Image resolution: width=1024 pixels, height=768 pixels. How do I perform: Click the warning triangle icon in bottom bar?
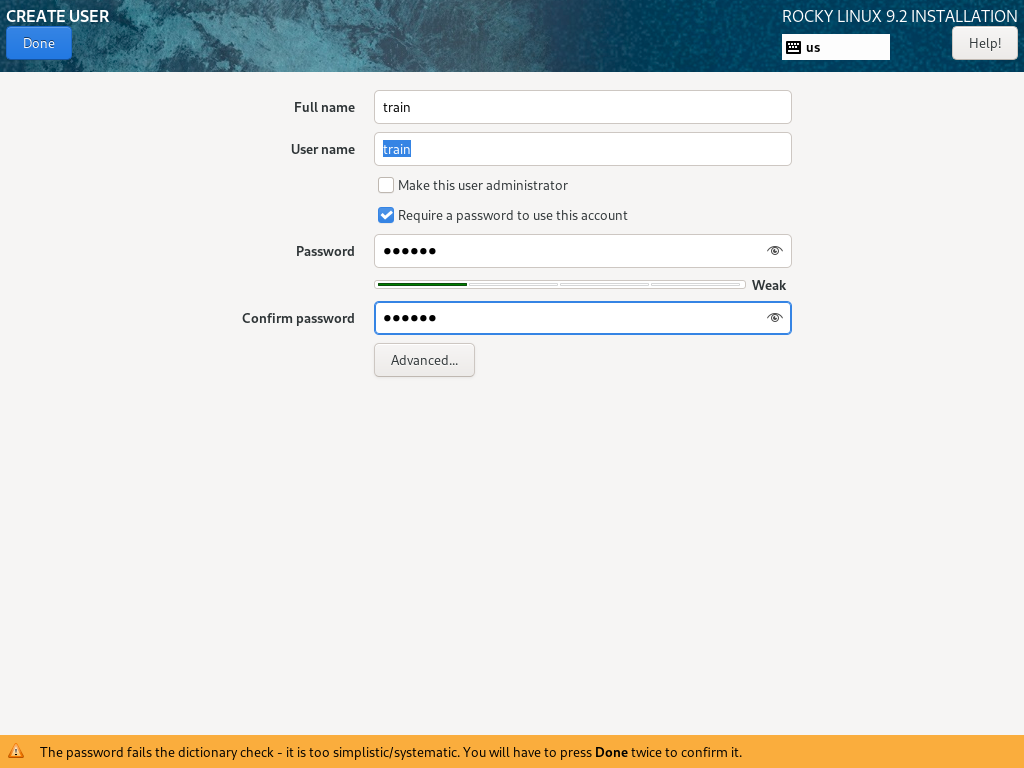pos(16,752)
